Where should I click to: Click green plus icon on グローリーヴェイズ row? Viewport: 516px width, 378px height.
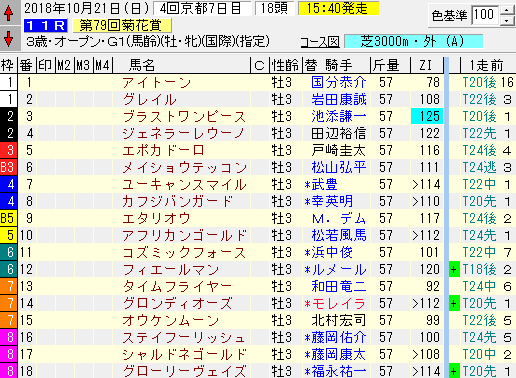(454, 371)
